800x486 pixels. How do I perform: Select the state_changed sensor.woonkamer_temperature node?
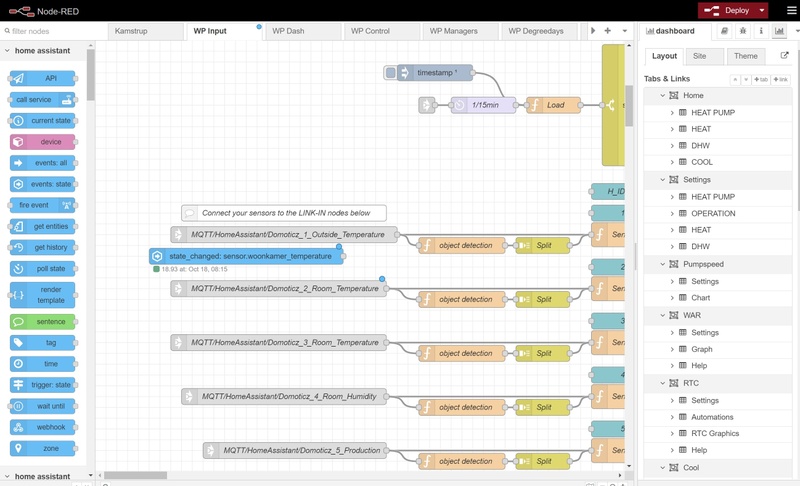(246, 256)
